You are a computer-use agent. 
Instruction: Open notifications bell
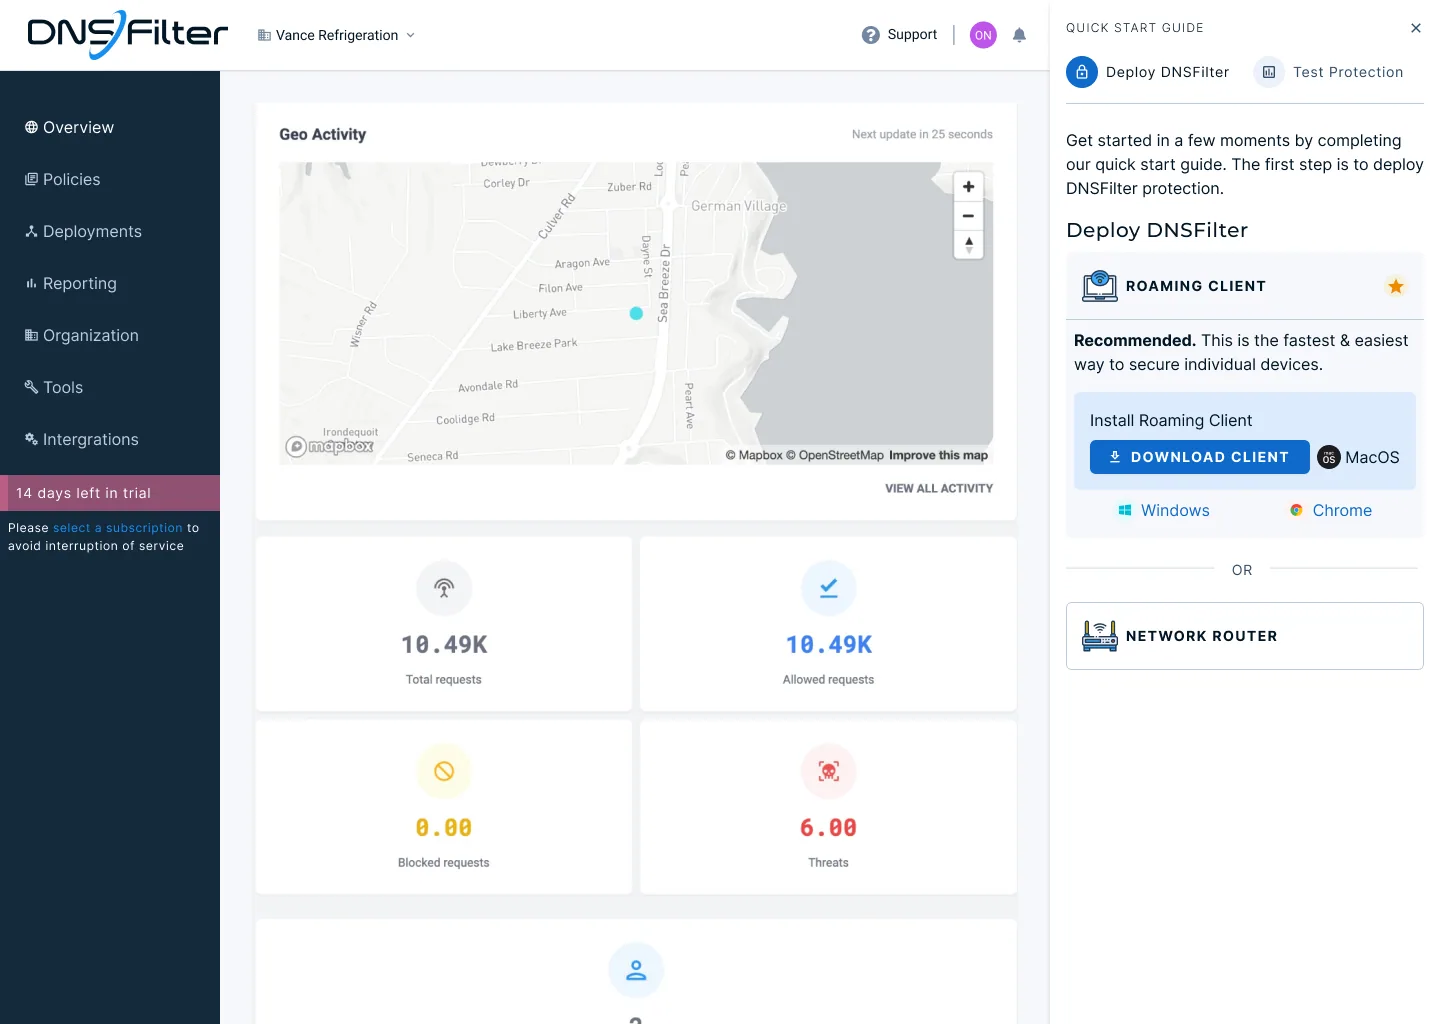1019,35
